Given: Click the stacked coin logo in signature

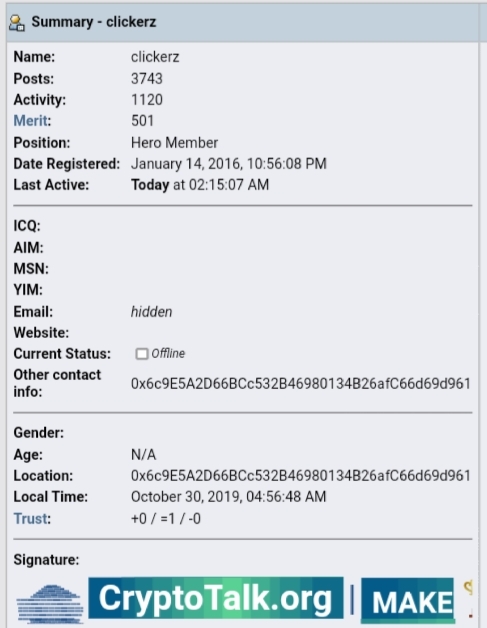Looking at the screenshot, I should coord(50,604).
